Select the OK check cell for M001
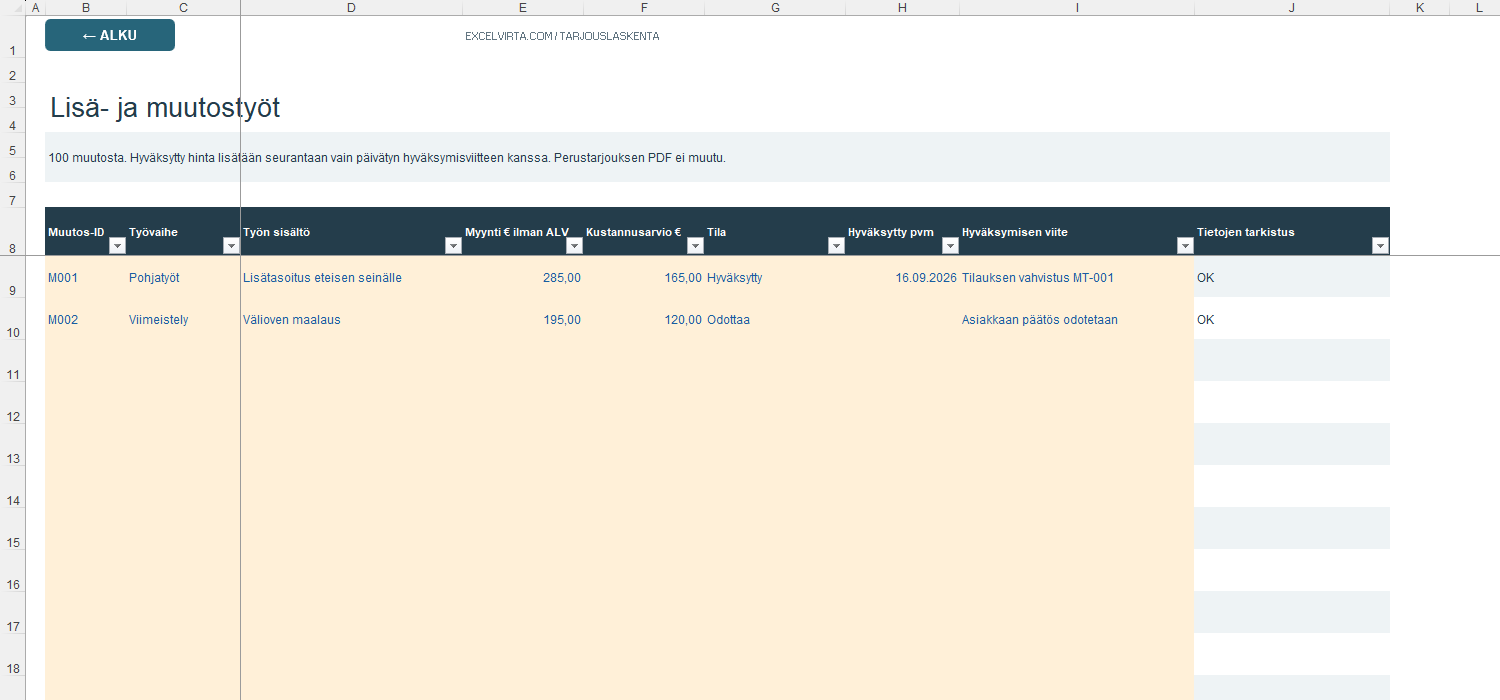The width and height of the screenshot is (1500, 700). point(1292,277)
